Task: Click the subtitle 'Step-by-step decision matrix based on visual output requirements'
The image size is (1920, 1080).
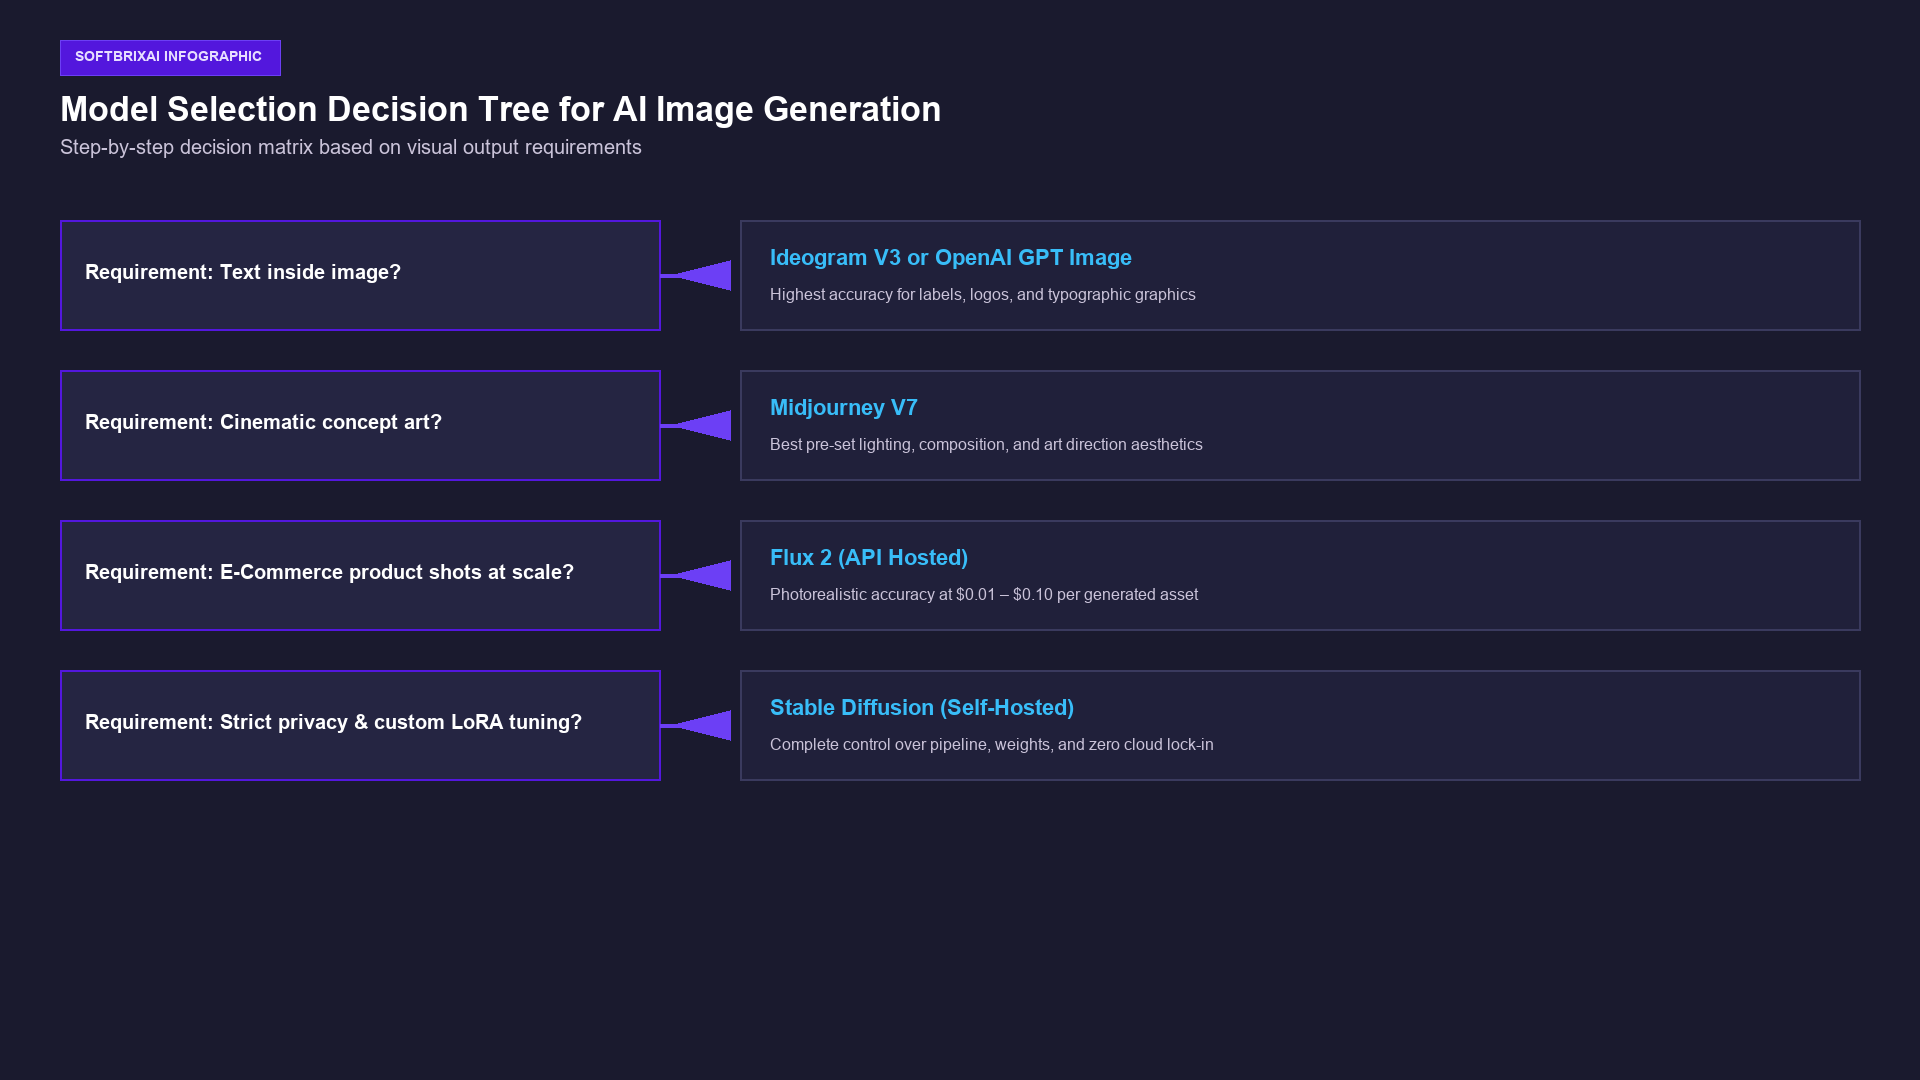Action: pos(351,147)
